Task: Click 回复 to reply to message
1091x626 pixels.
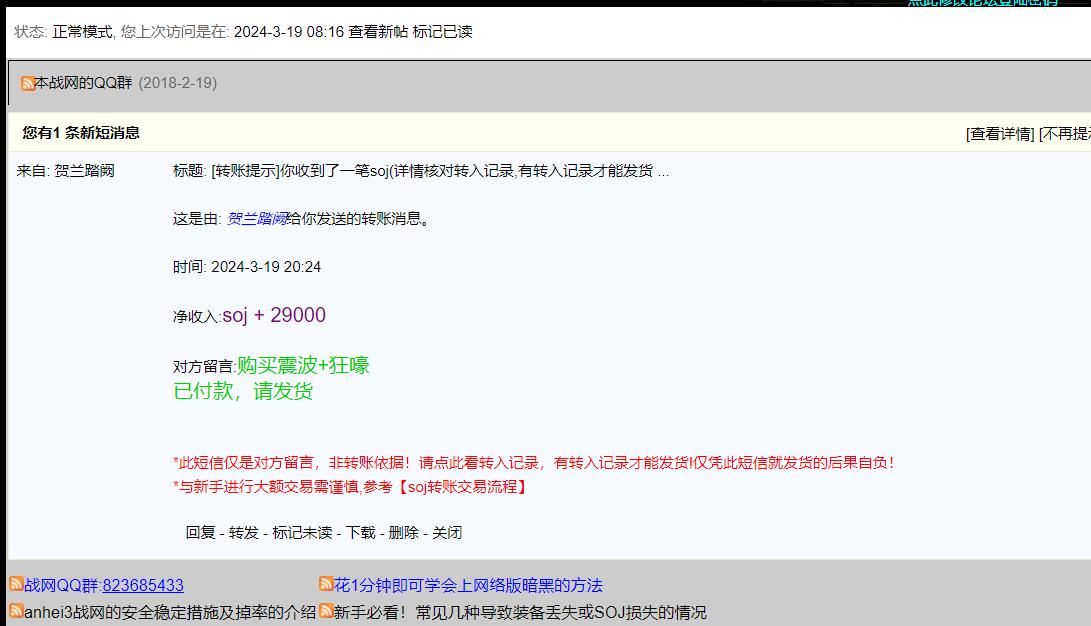Action: (200, 533)
